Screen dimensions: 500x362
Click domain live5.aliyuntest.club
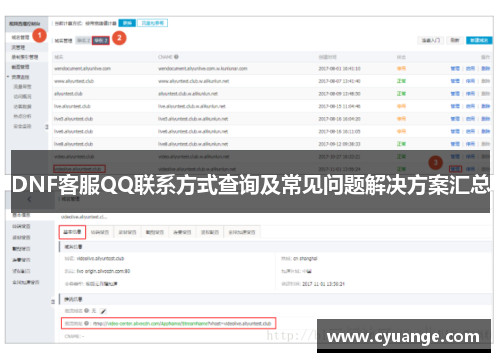74,119
